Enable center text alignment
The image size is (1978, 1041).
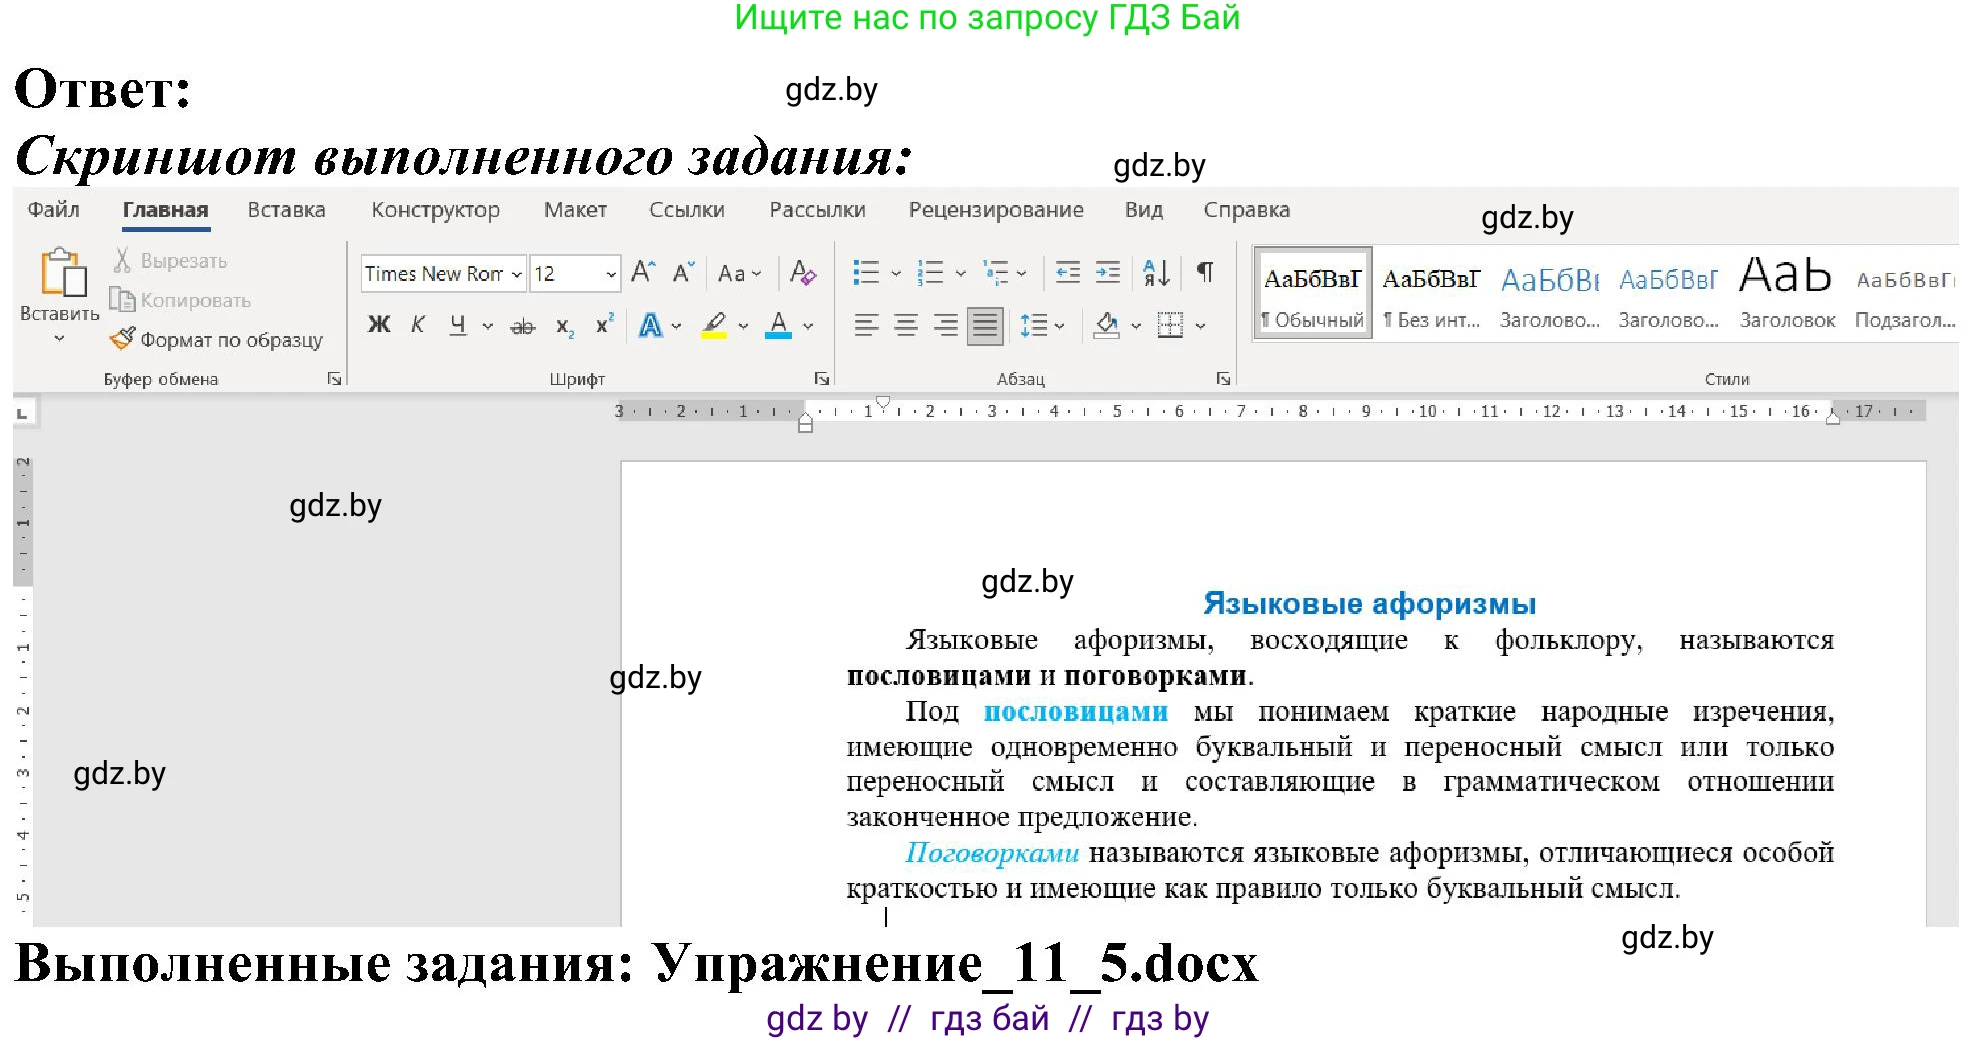(905, 324)
